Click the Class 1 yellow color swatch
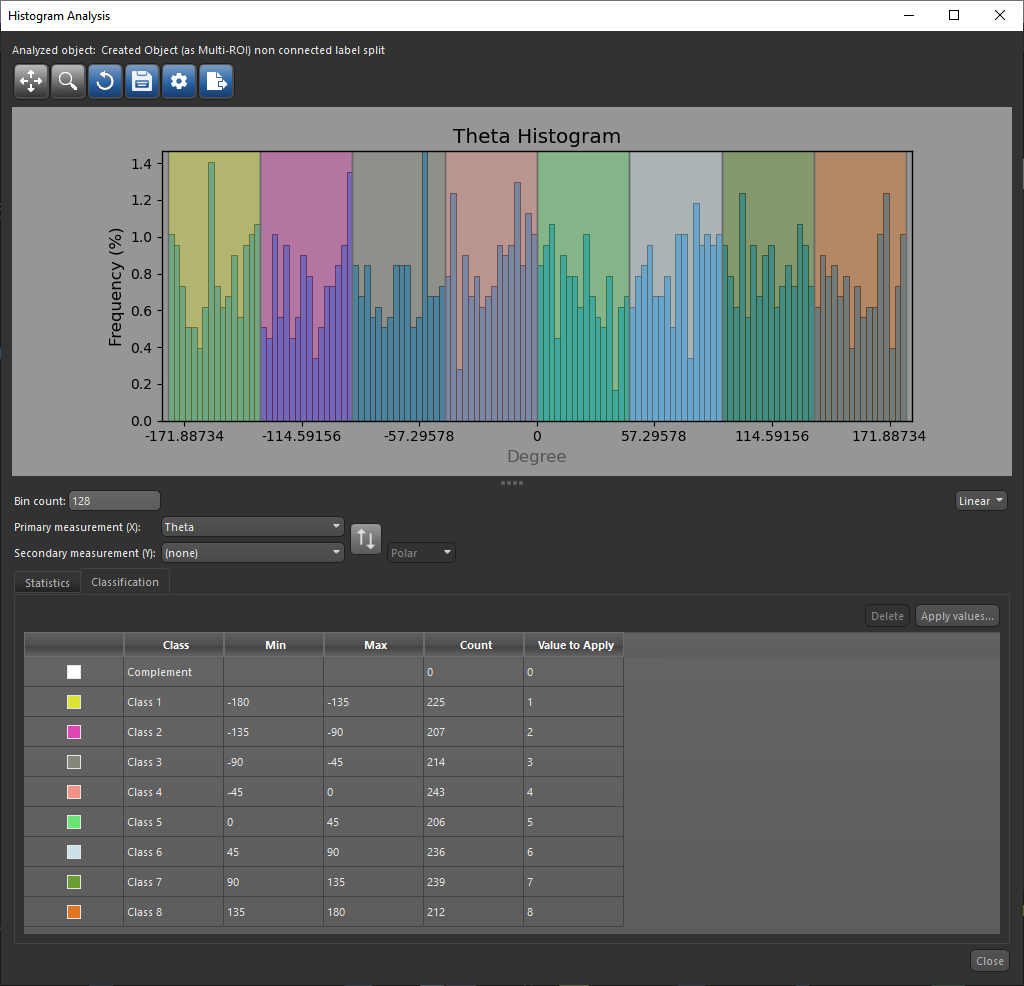 [74, 702]
